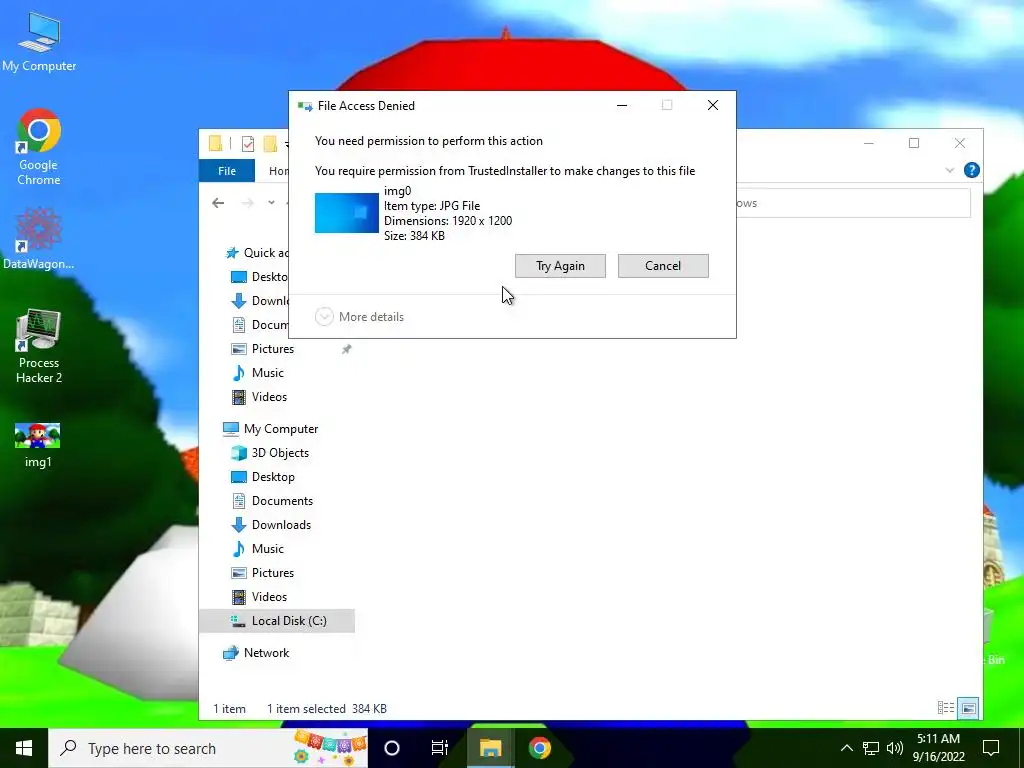Screen dimensions: 1024x768
Task: Click the properties checkmark icon in Explorer title bar
Action: click(x=248, y=144)
